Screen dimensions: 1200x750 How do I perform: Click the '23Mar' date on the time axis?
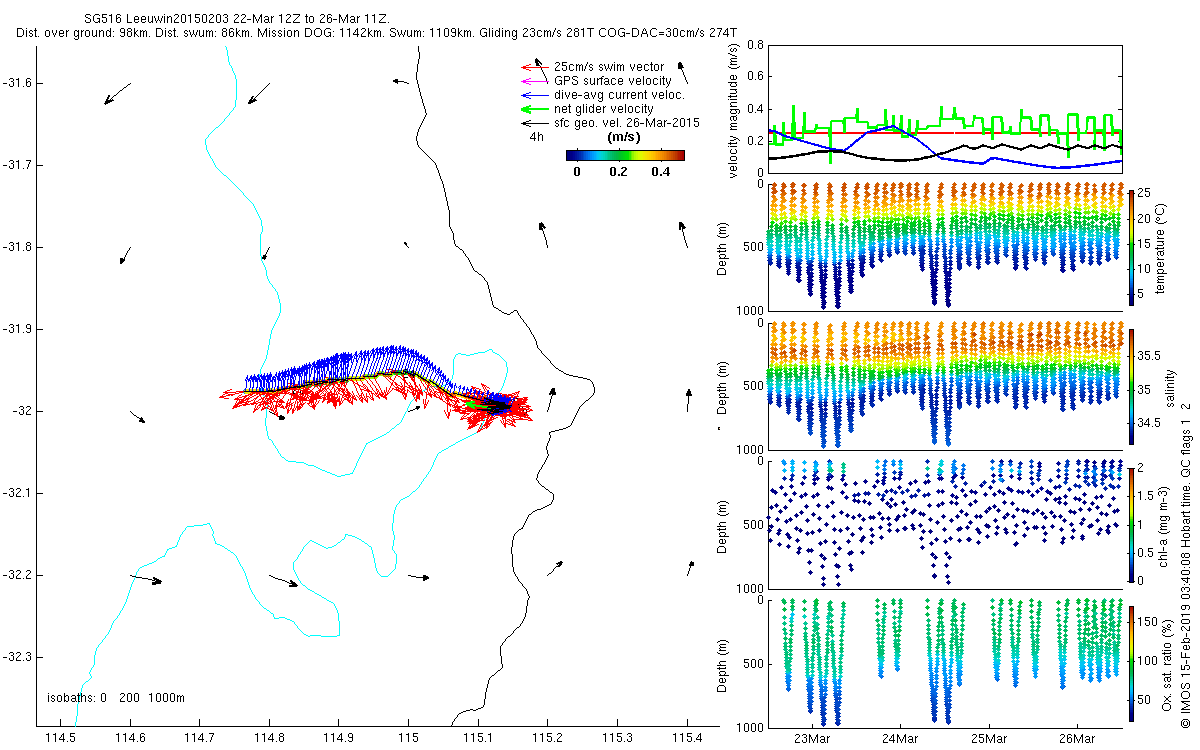[811, 739]
